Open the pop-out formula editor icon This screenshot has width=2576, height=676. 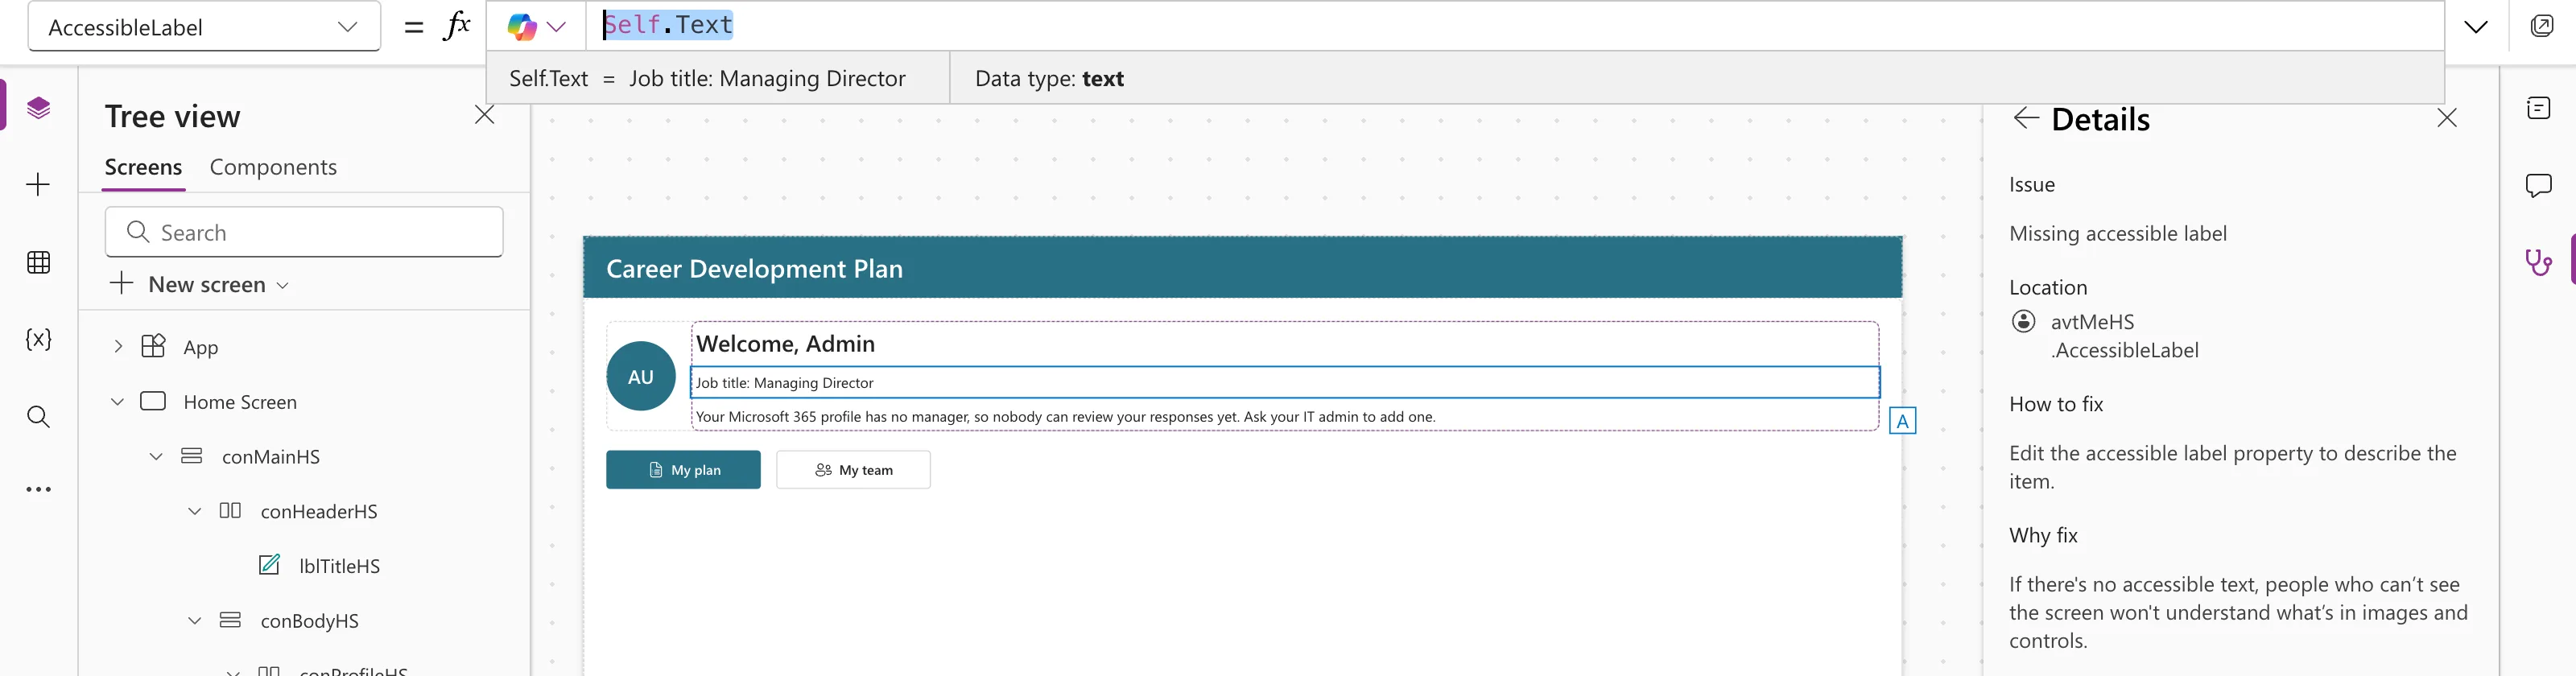point(2541,26)
